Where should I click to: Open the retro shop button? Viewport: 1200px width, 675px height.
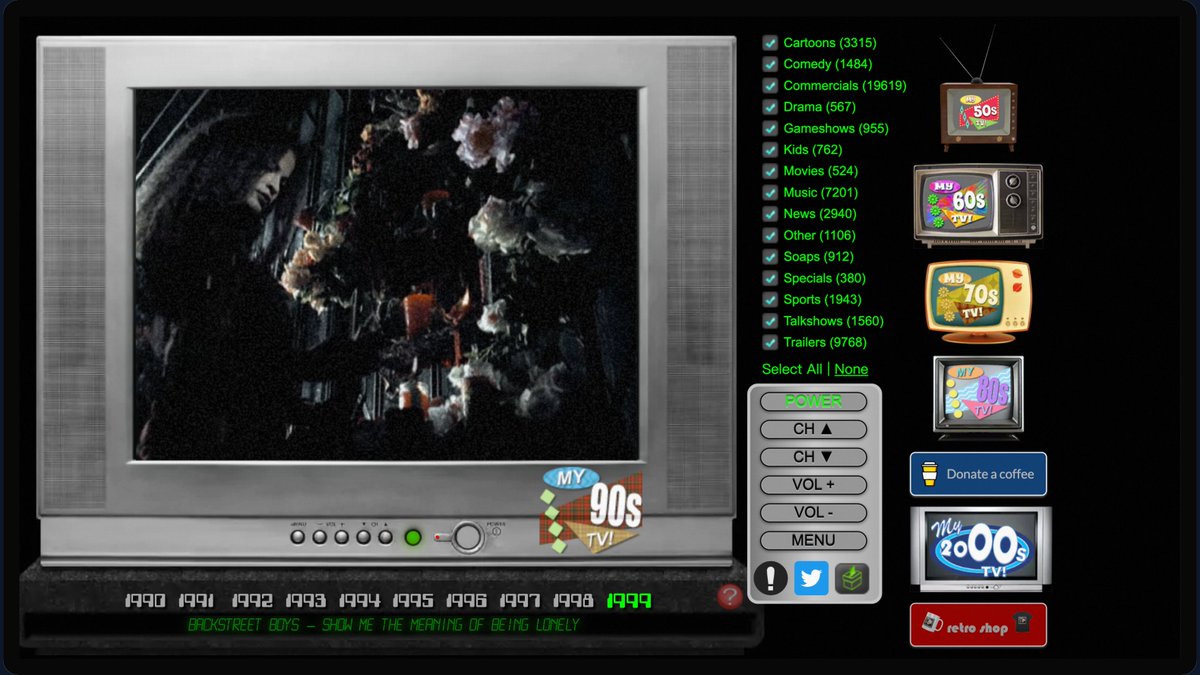(x=978, y=625)
